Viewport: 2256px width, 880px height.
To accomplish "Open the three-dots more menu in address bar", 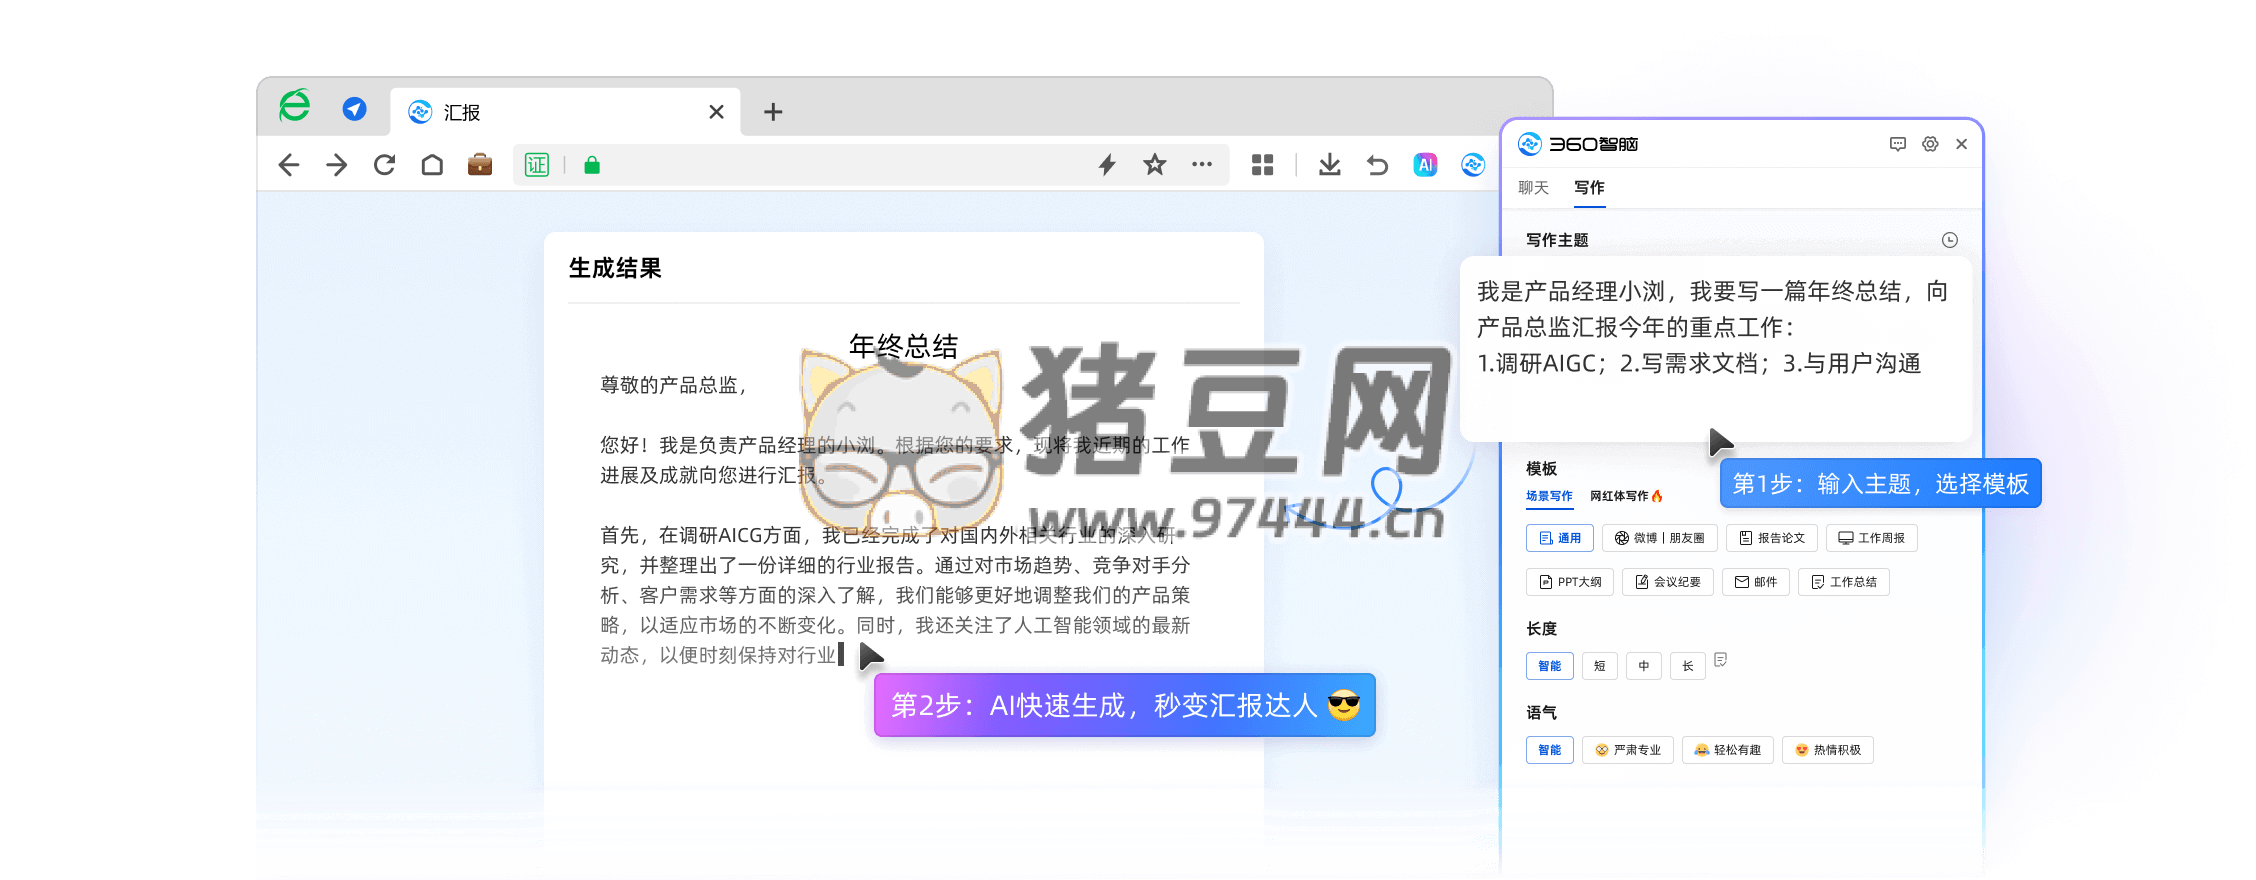I will (1202, 165).
